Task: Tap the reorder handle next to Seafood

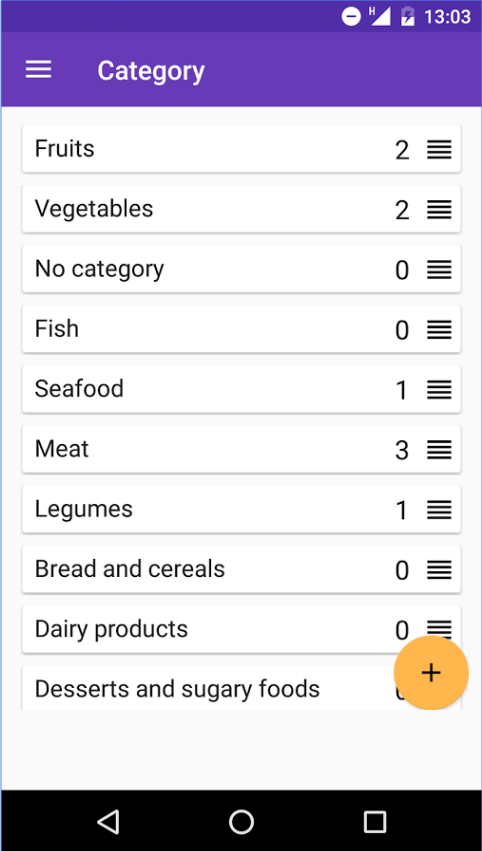Action: point(439,390)
